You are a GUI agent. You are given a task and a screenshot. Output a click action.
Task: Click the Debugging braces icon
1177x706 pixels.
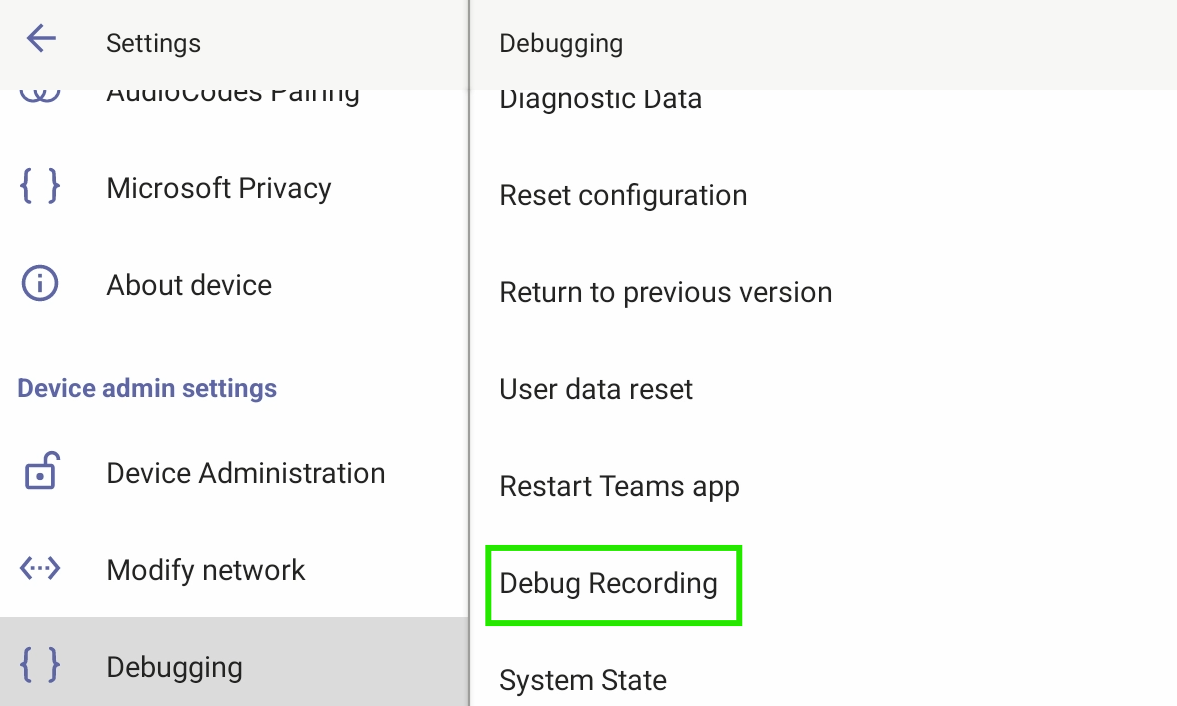(40, 665)
